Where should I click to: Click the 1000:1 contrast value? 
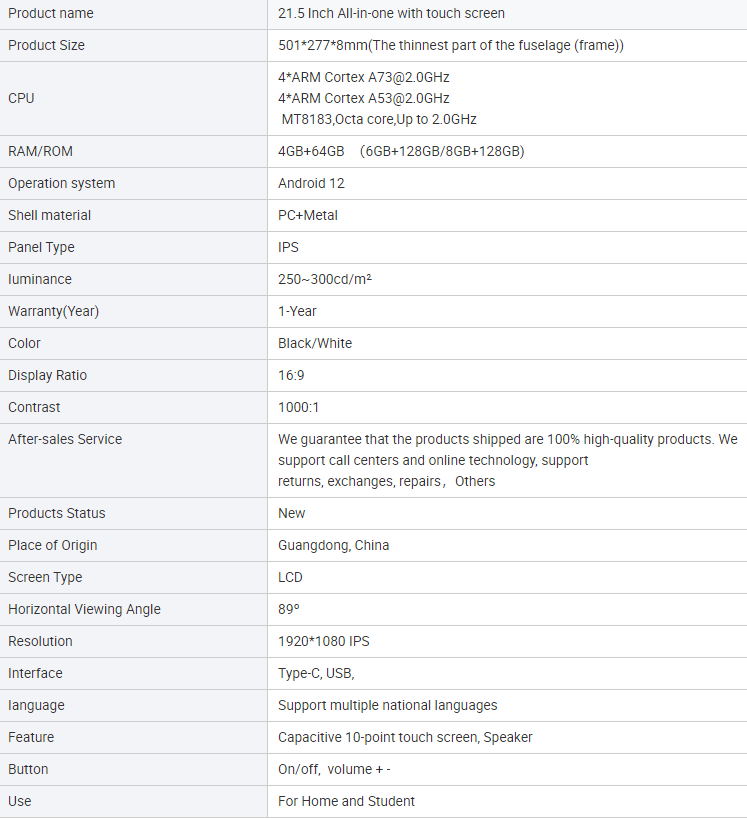pyautogui.click(x=298, y=407)
